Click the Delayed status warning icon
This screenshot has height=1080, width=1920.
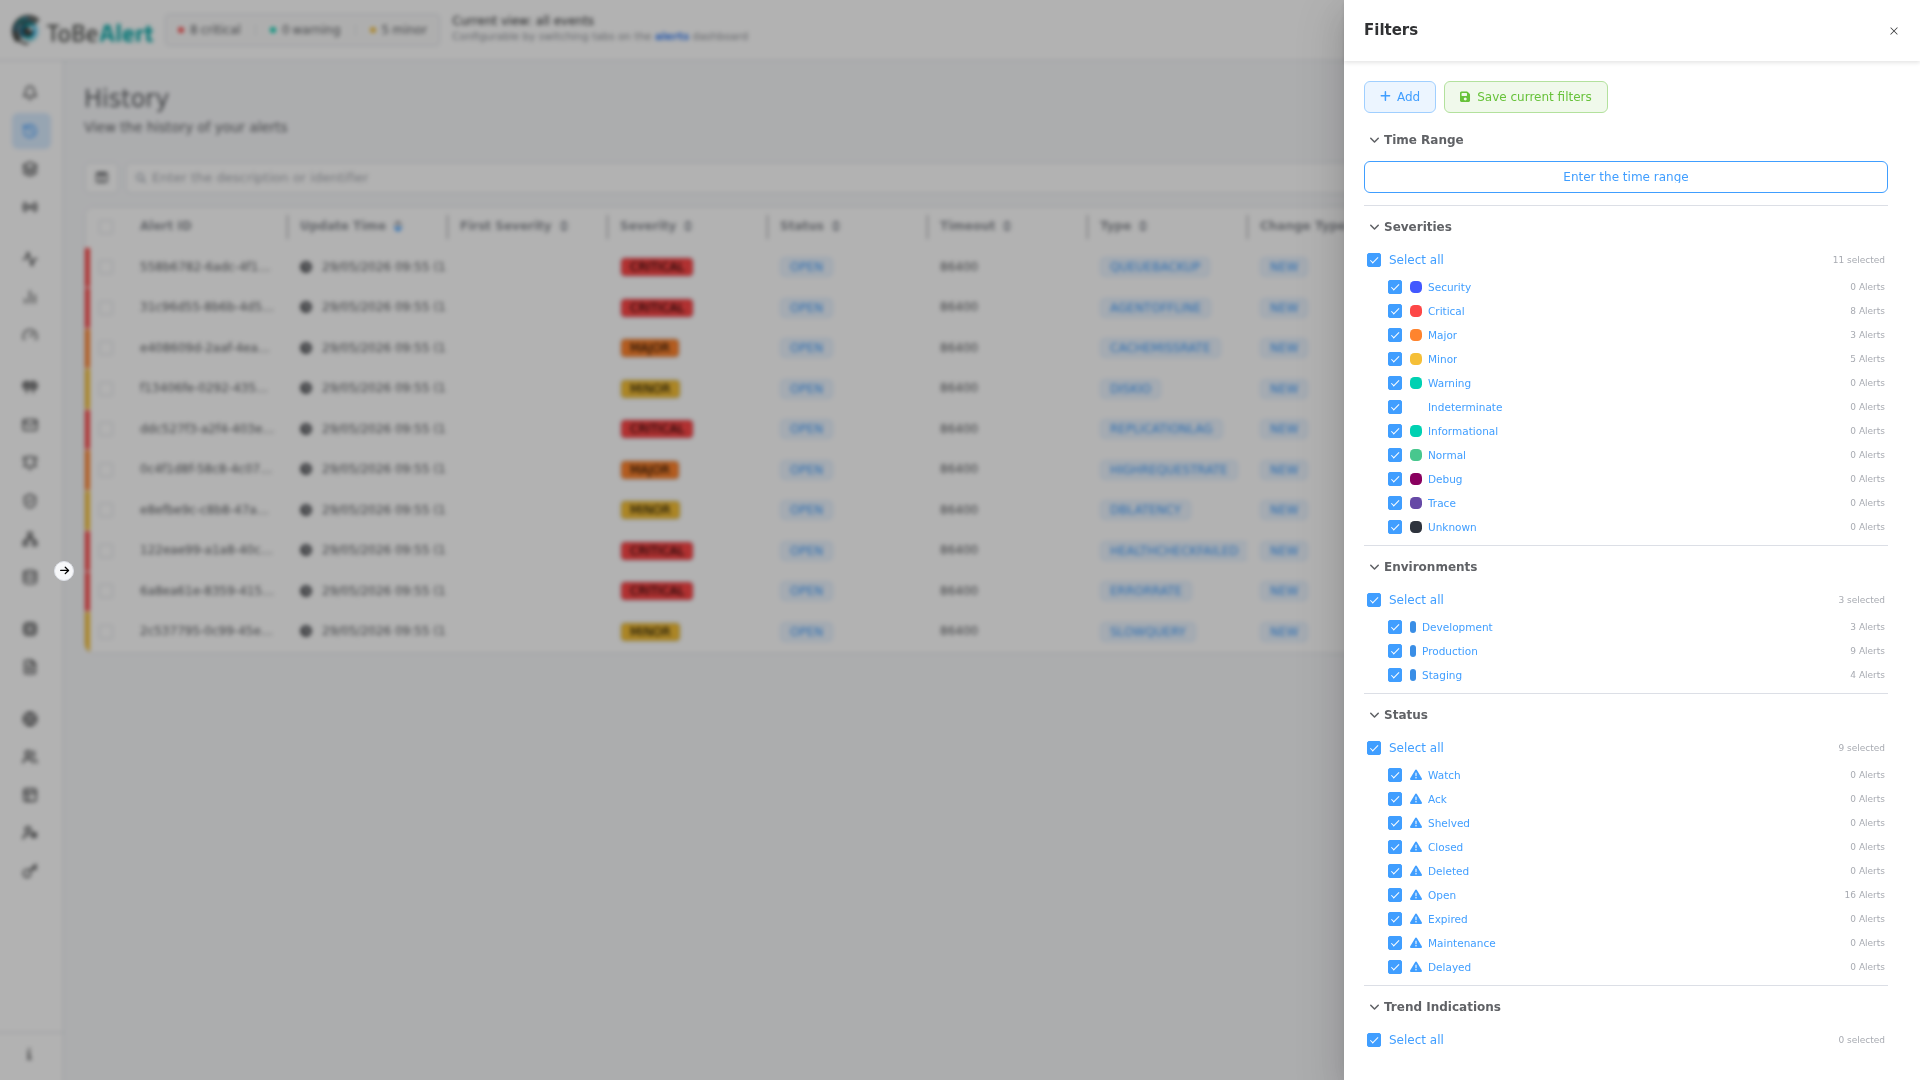pyautogui.click(x=1416, y=967)
